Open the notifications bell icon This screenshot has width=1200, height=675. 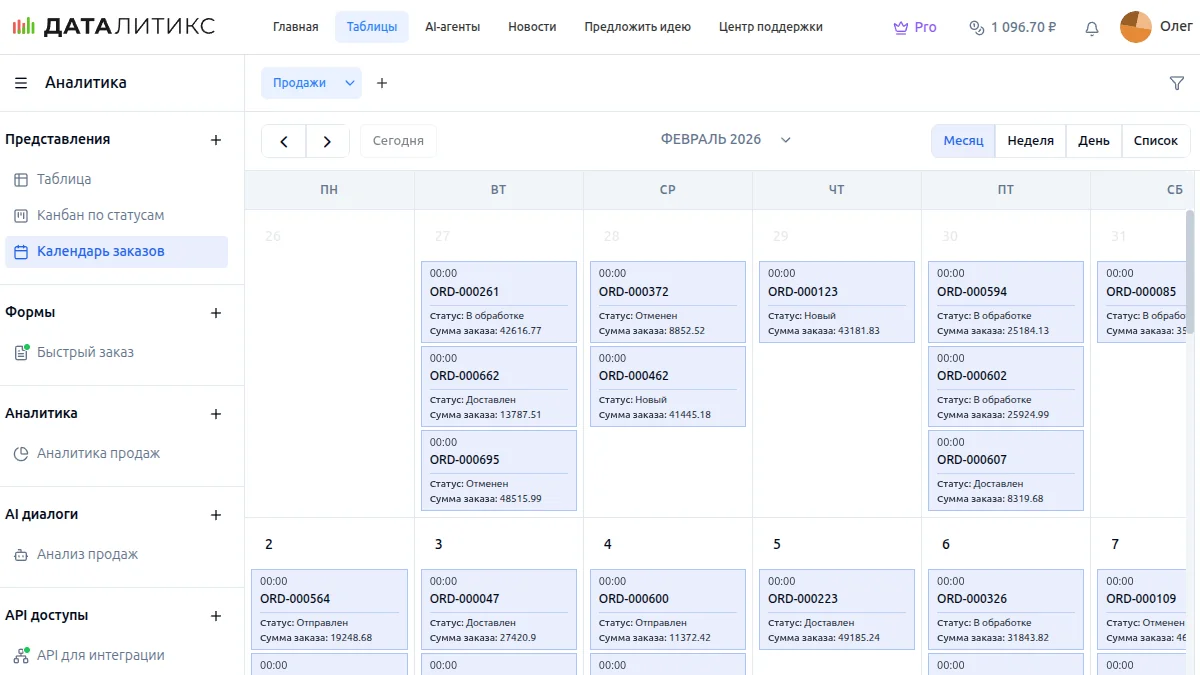(x=1092, y=28)
